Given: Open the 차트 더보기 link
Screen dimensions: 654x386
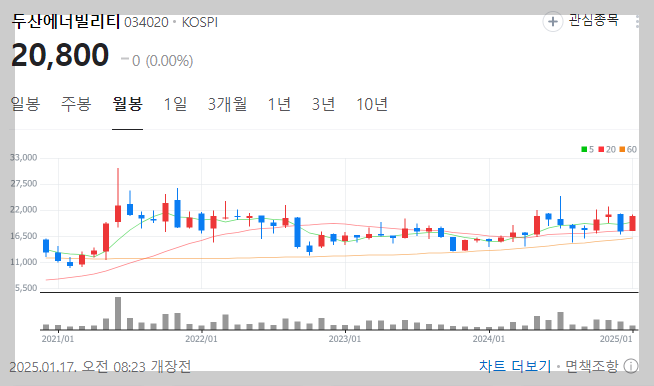Looking at the screenshot, I should (x=515, y=366).
